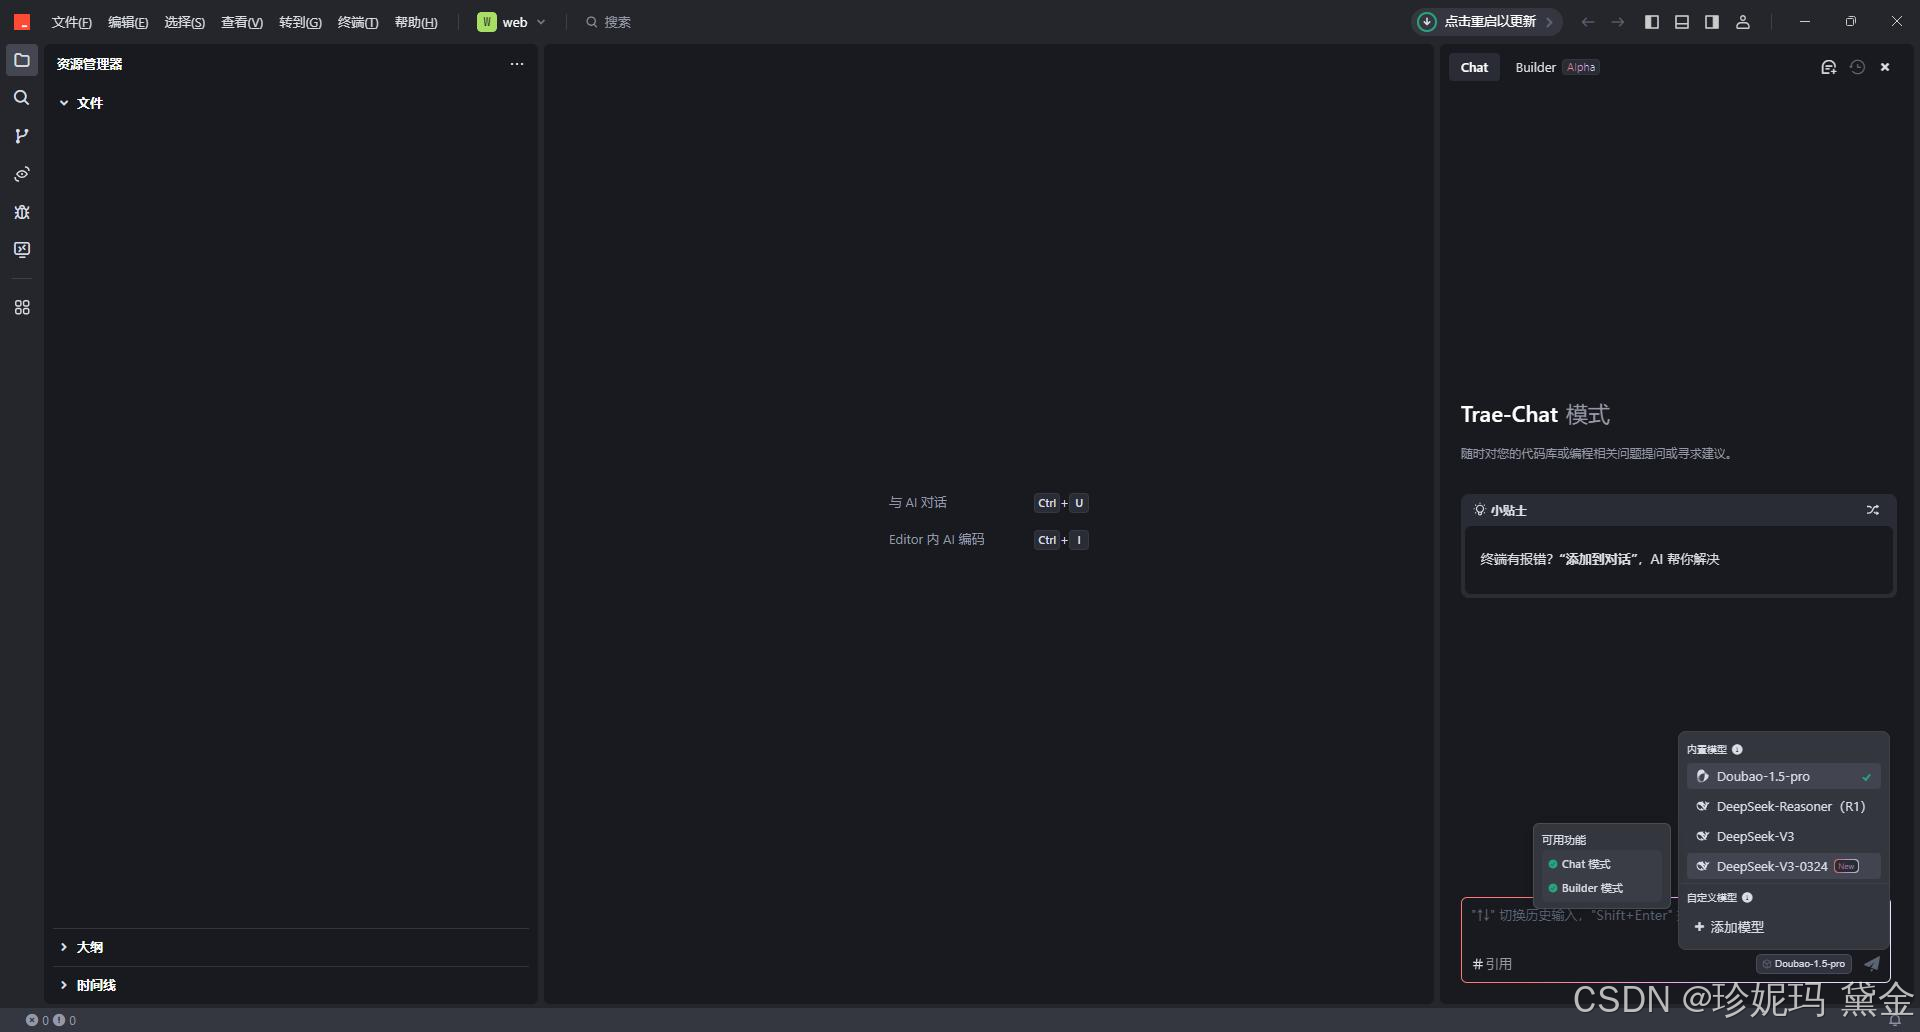Click the info icon beside 内置模型
Viewport: 1920px width, 1032px height.
[1737, 749]
